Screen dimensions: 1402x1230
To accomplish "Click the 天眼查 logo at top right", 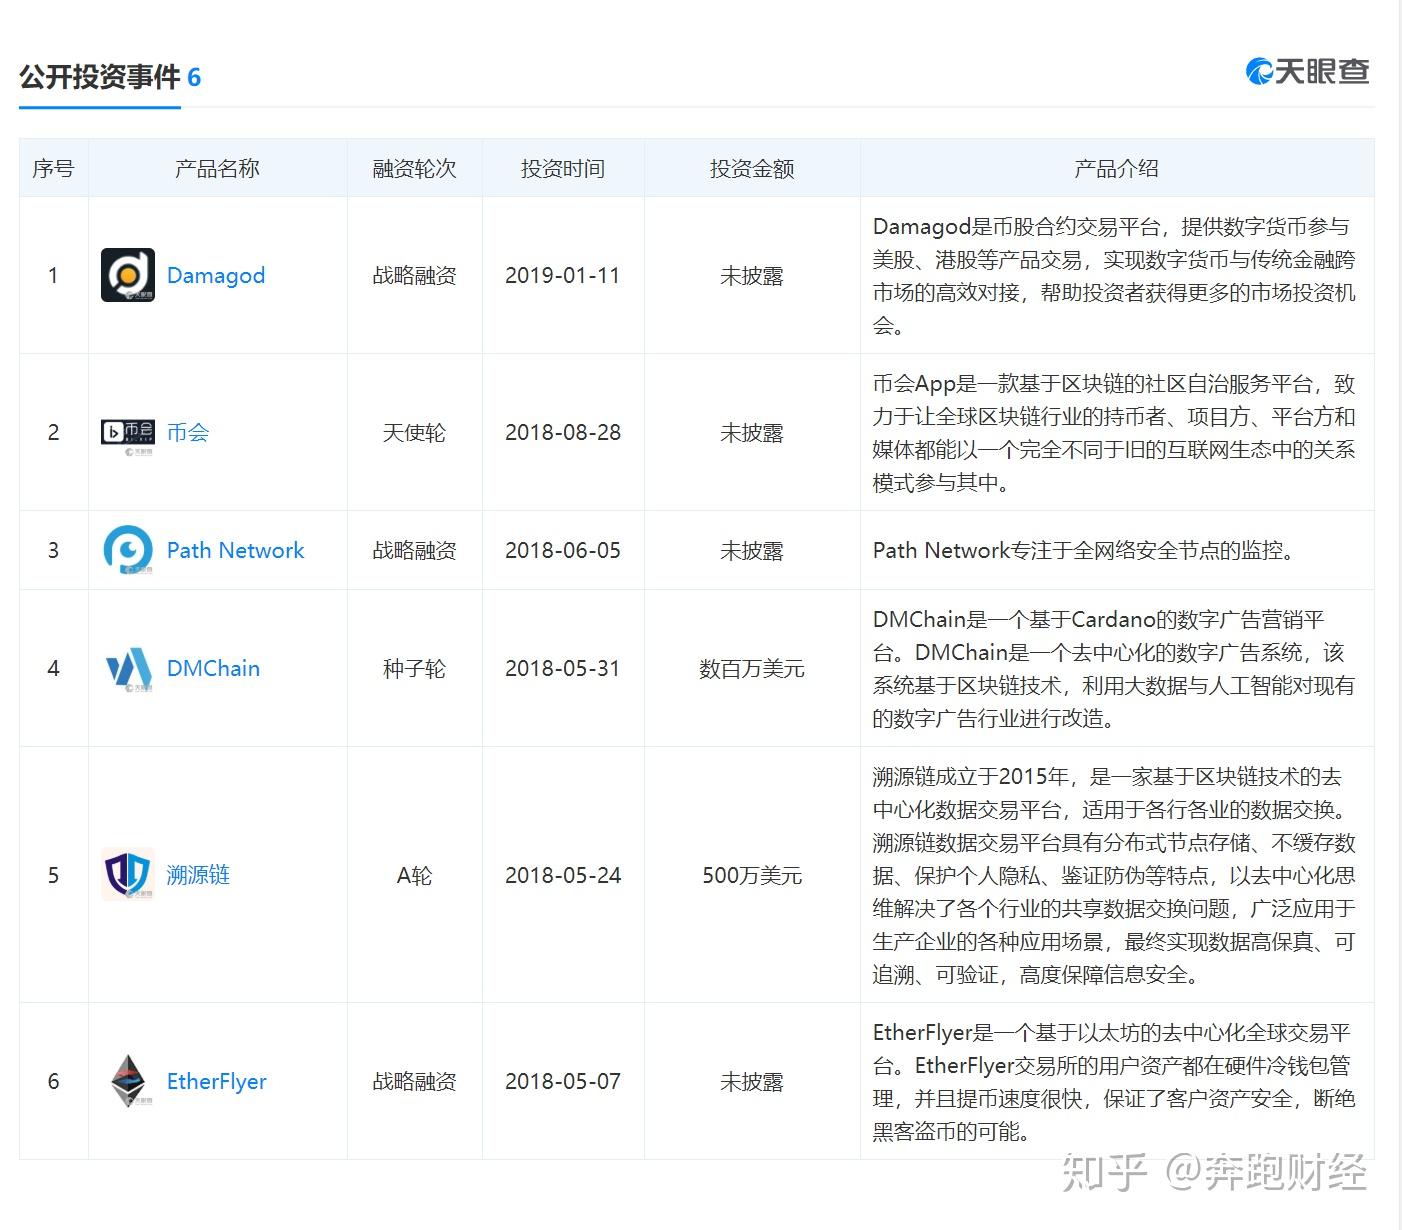I will click(1308, 72).
